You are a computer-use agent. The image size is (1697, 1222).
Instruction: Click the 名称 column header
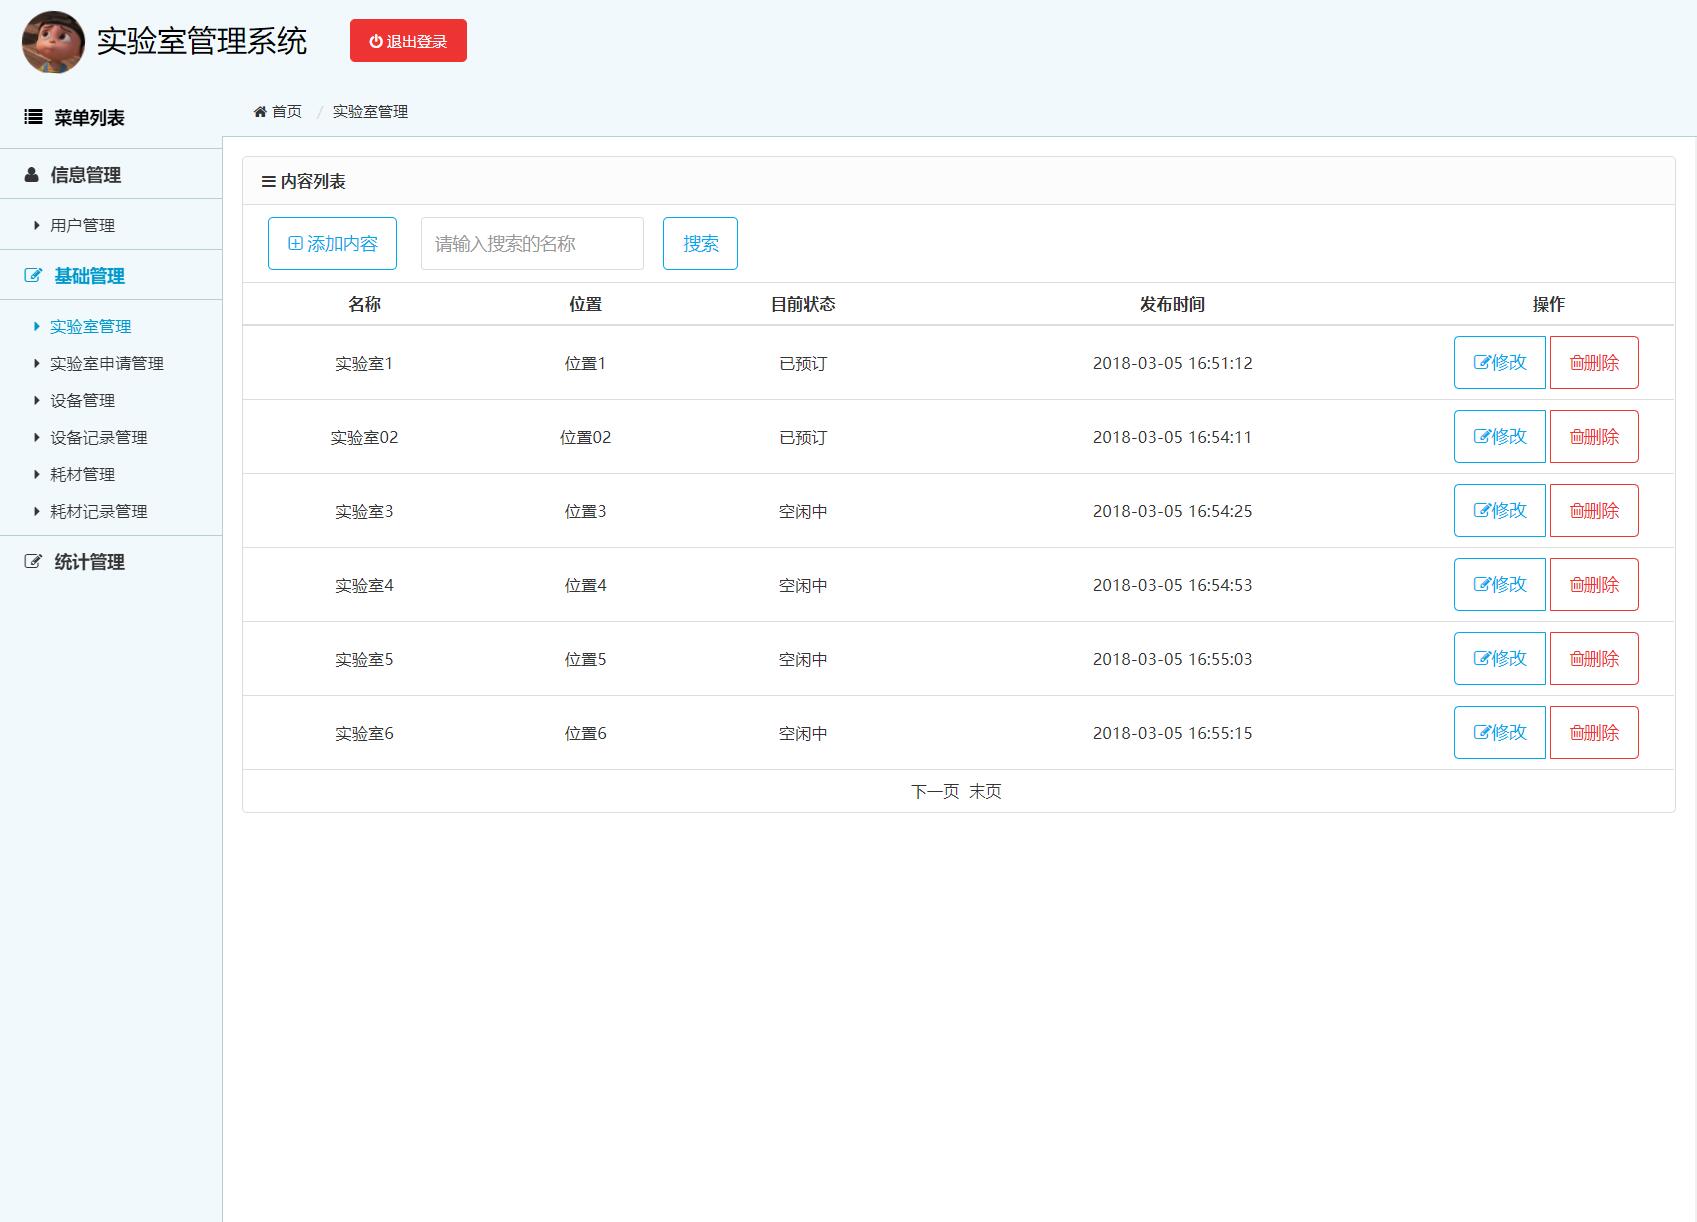click(364, 304)
